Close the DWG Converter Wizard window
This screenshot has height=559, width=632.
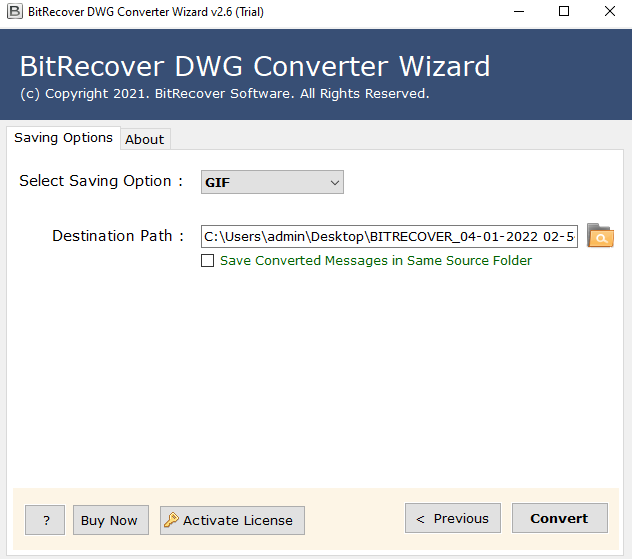pyautogui.click(x=609, y=12)
